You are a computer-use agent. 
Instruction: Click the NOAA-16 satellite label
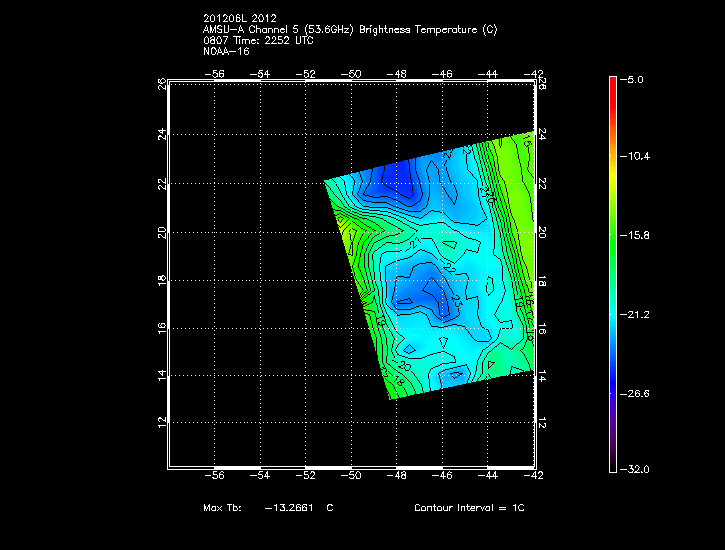225,51
